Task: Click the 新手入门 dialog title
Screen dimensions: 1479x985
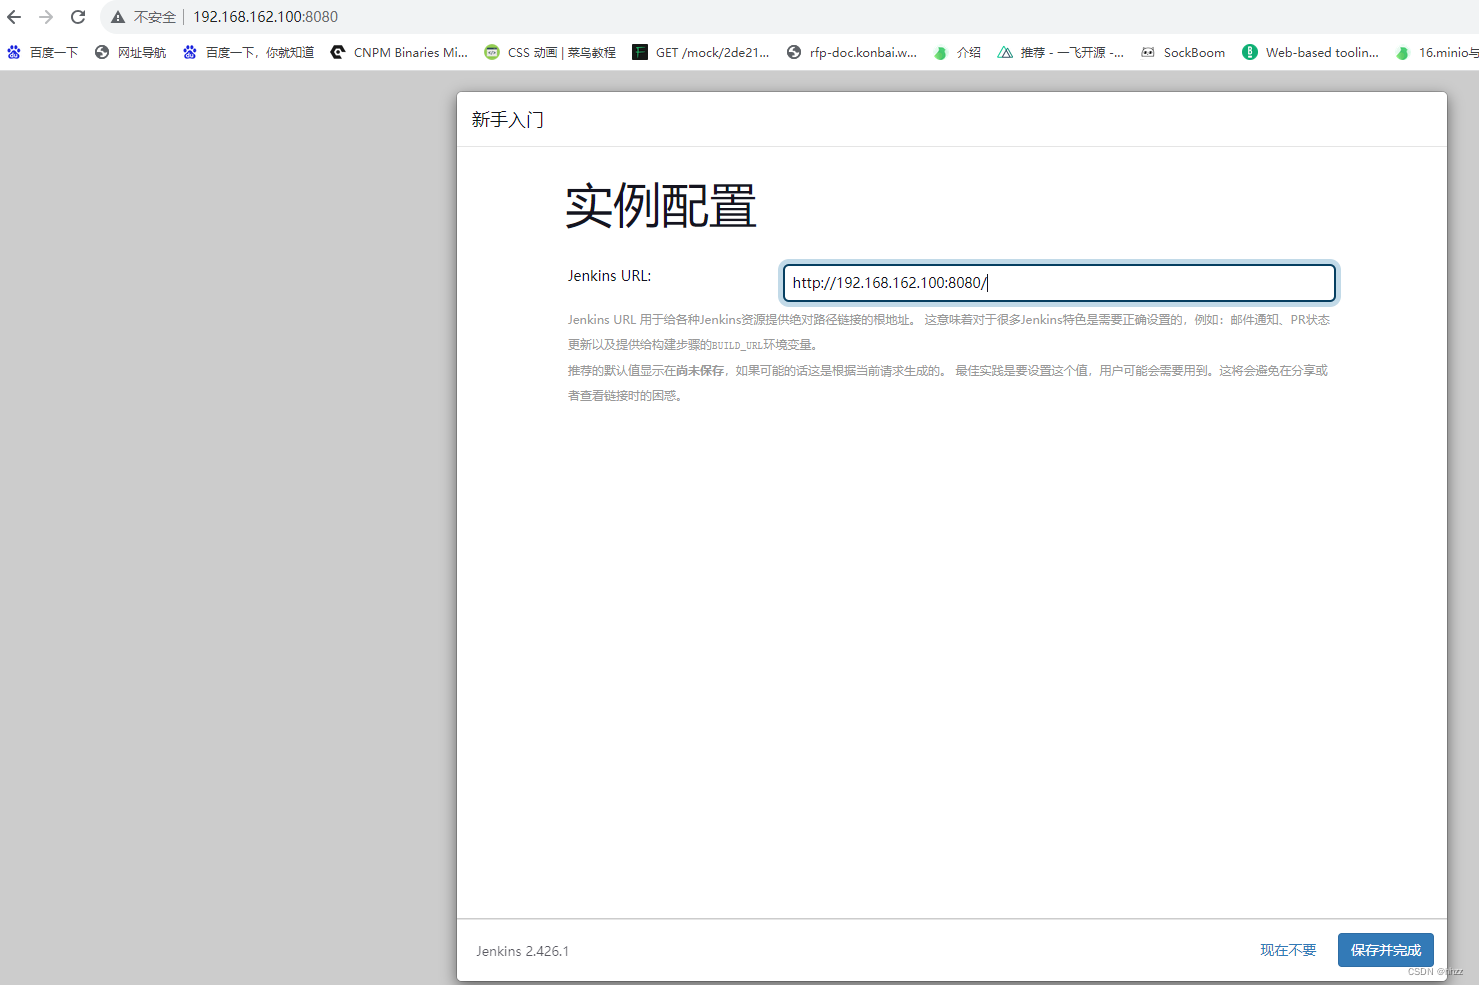Action: [508, 120]
